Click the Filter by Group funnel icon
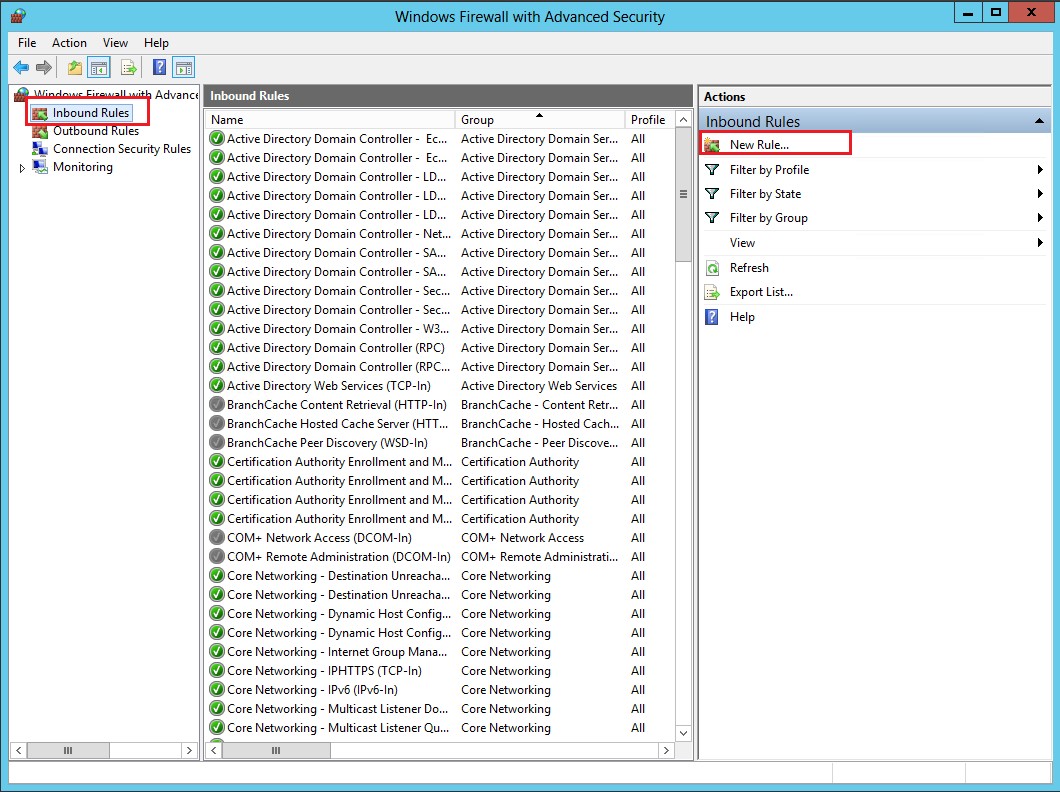 coord(712,218)
